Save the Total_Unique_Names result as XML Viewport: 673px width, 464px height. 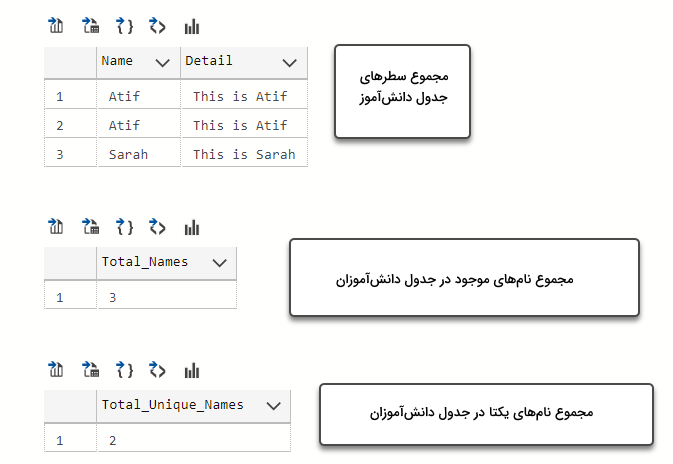point(158,370)
